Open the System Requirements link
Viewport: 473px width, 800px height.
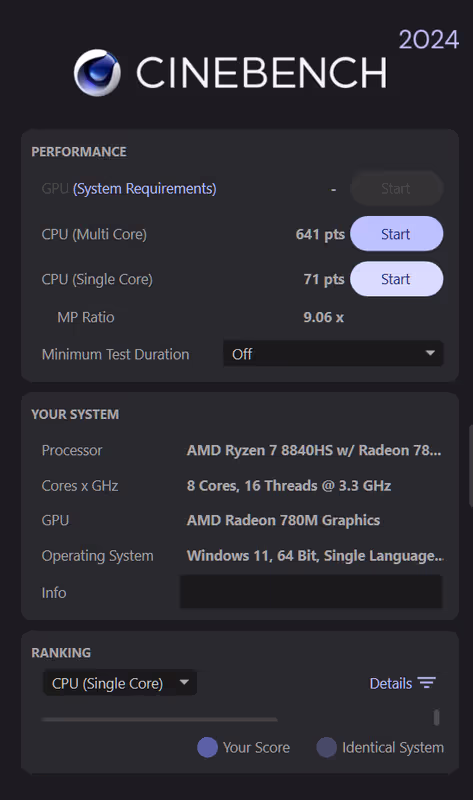pyautogui.click(x=145, y=189)
